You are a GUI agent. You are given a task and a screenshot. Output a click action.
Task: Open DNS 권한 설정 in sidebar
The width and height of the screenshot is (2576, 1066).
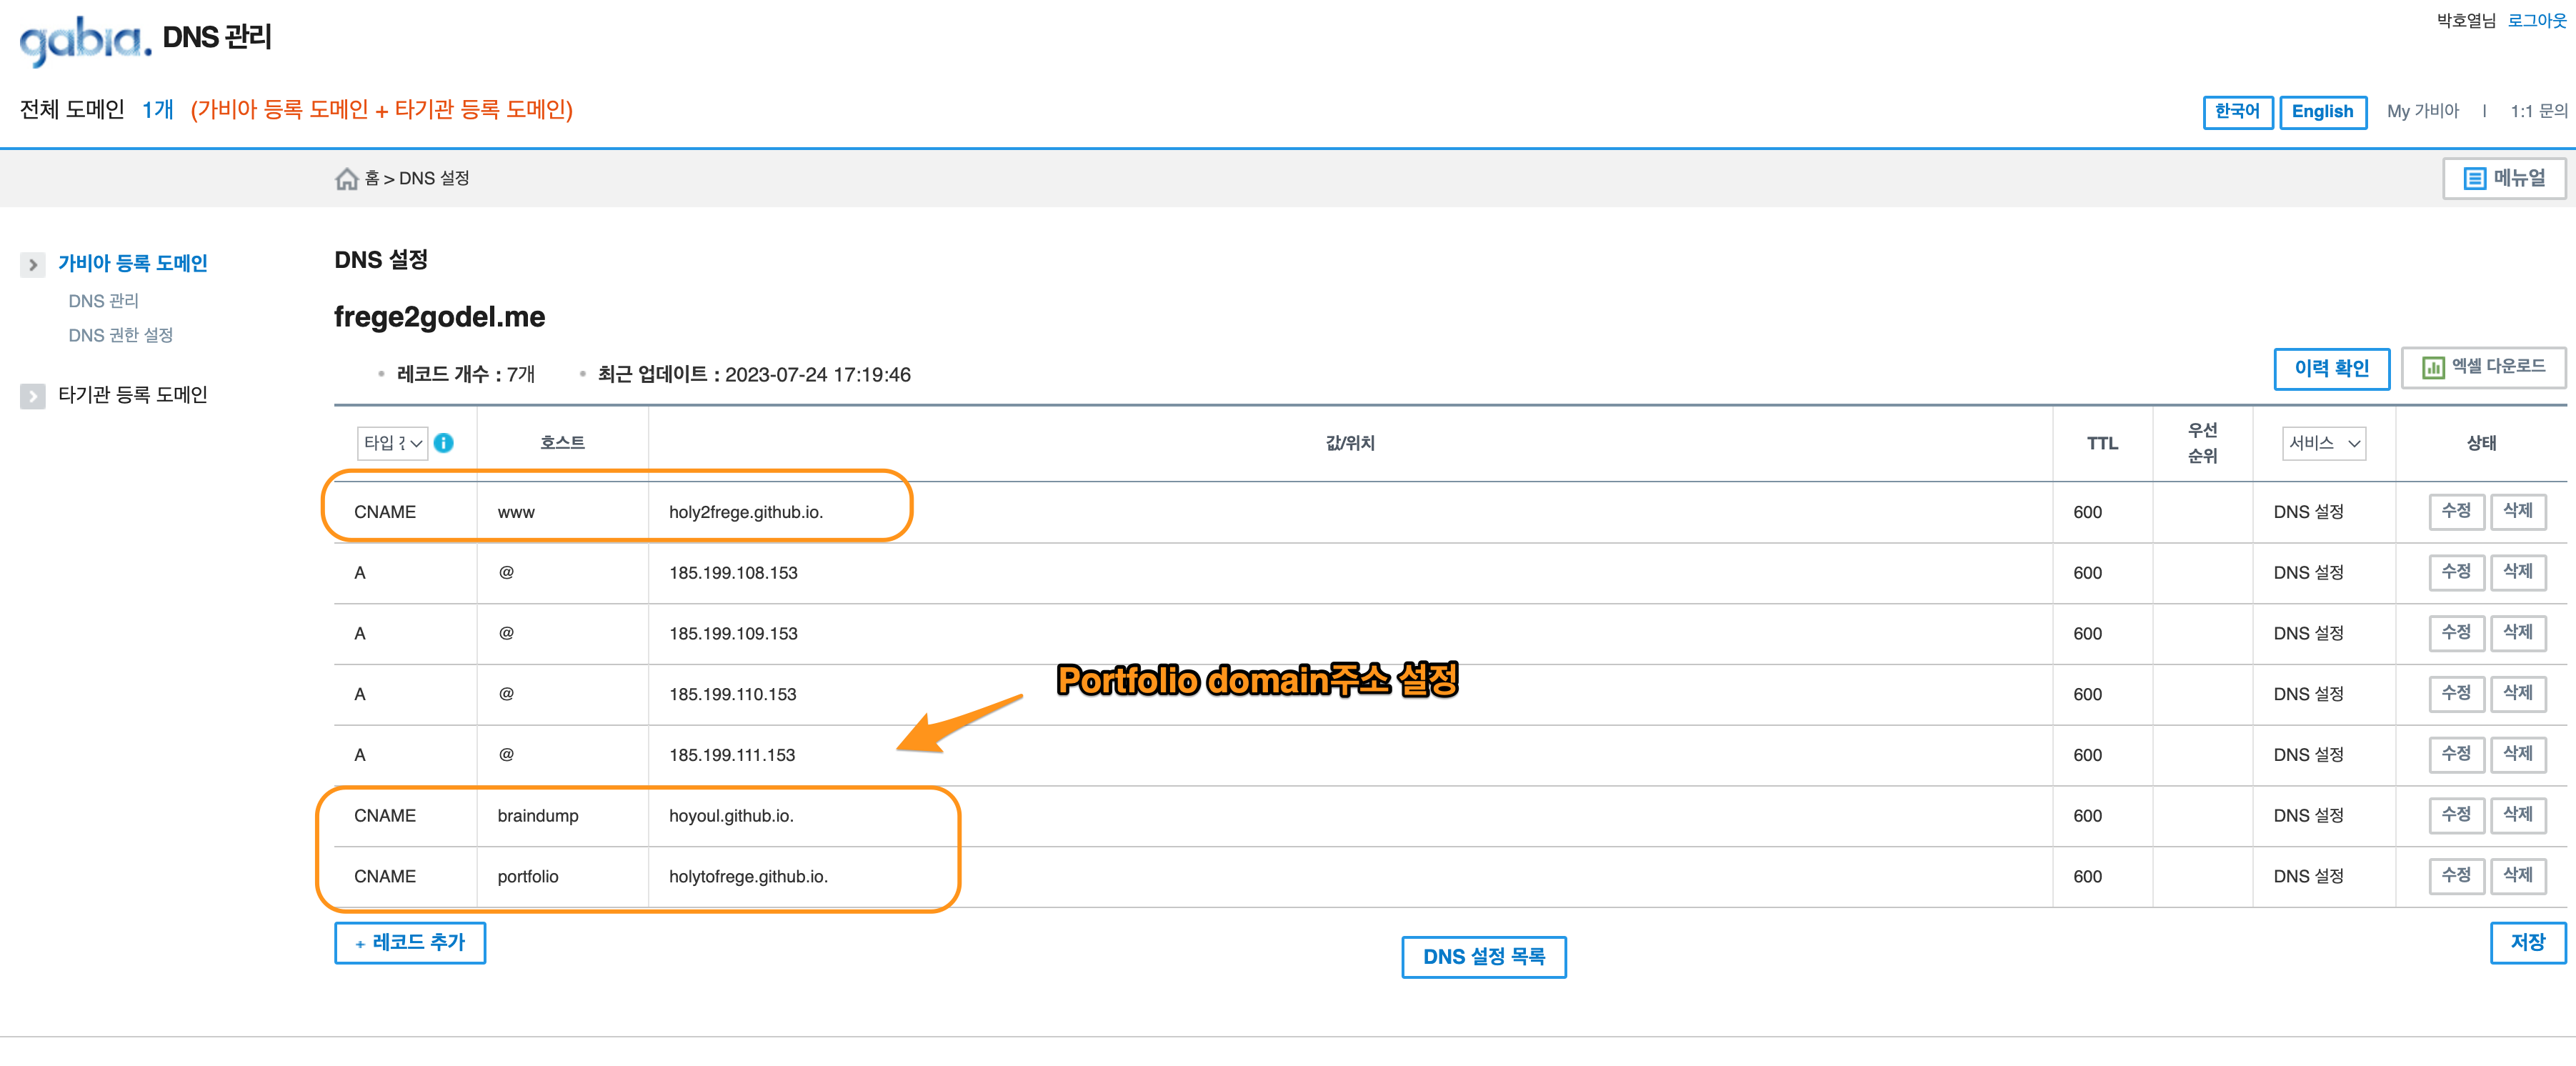point(120,335)
